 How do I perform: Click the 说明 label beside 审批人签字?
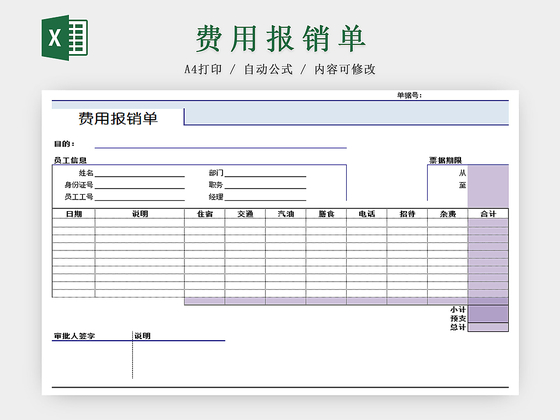tap(142, 336)
